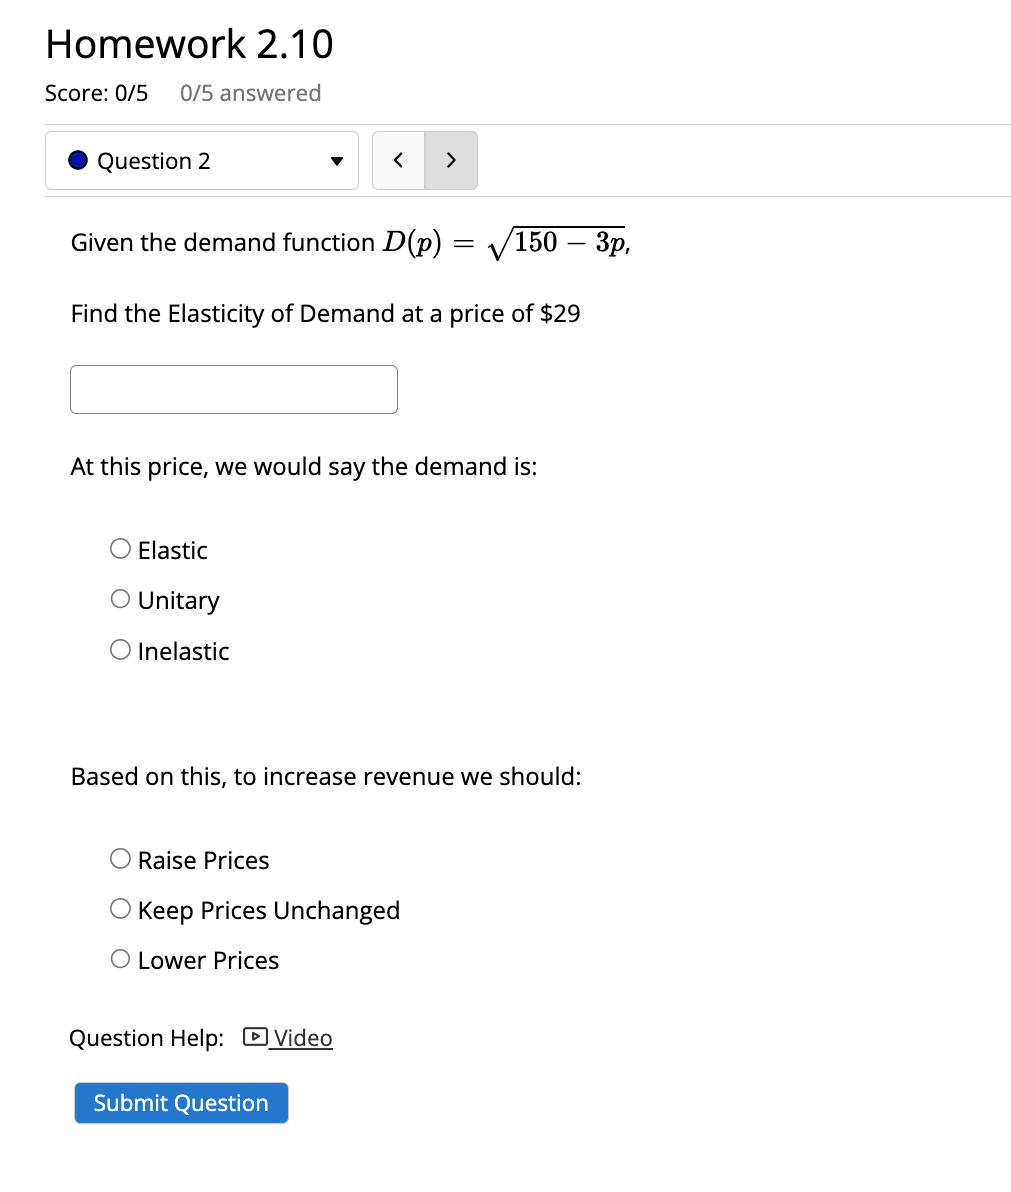Click the dropdown arrow on the question selector

click(x=339, y=160)
